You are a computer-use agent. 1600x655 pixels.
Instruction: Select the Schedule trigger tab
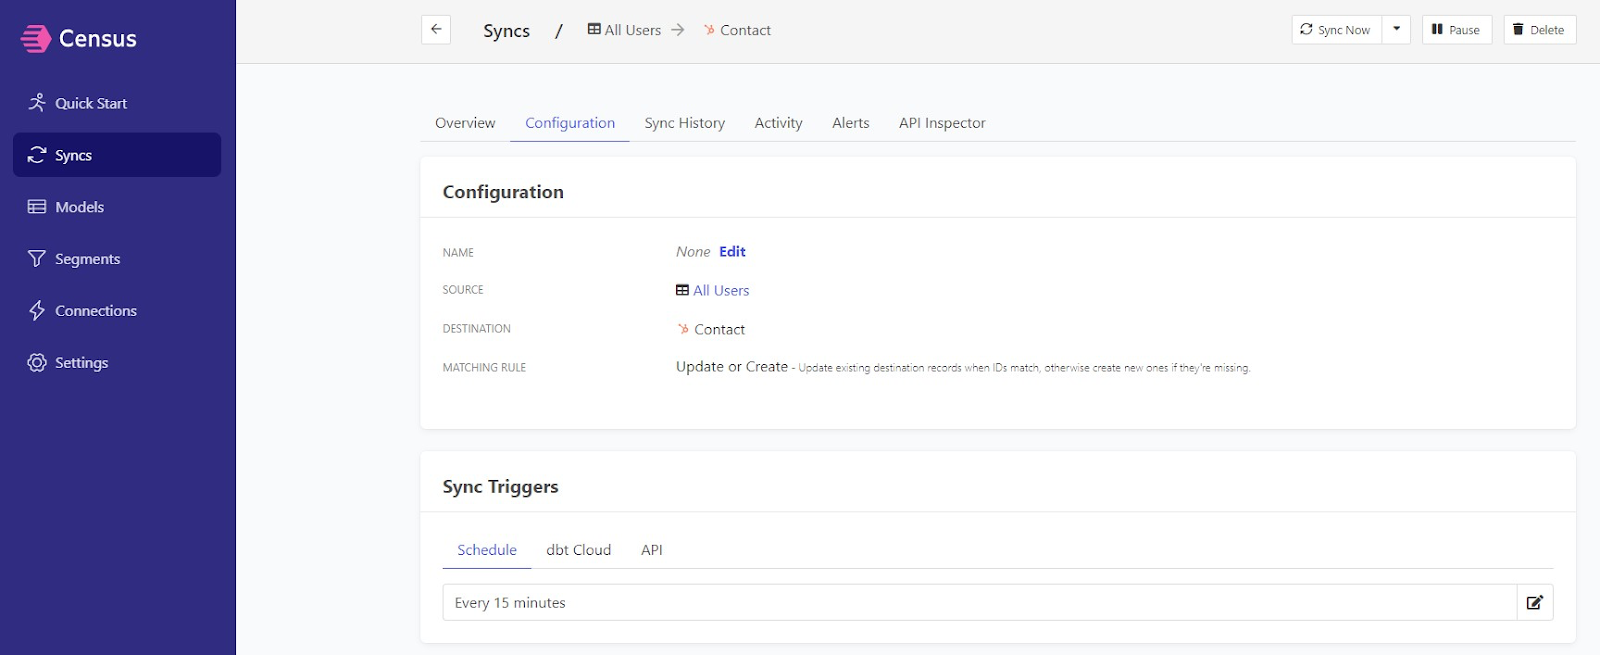pos(487,550)
